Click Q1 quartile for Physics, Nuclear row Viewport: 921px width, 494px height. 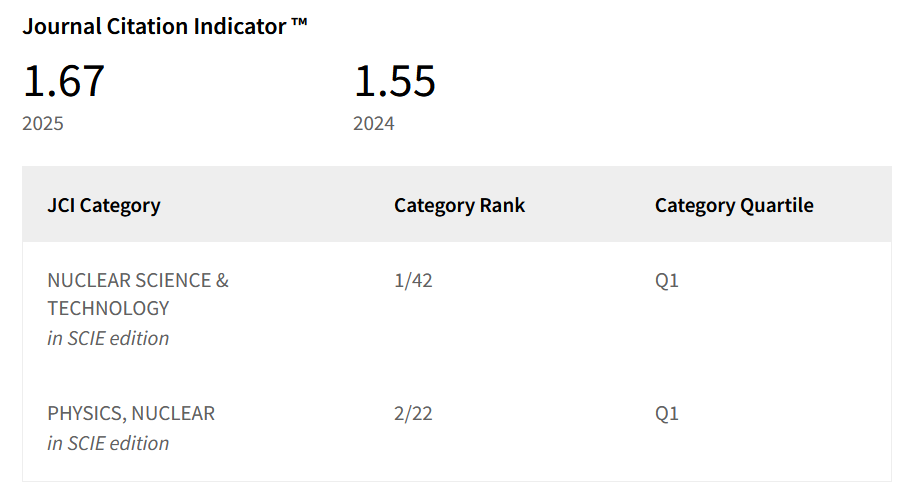click(667, 414)
